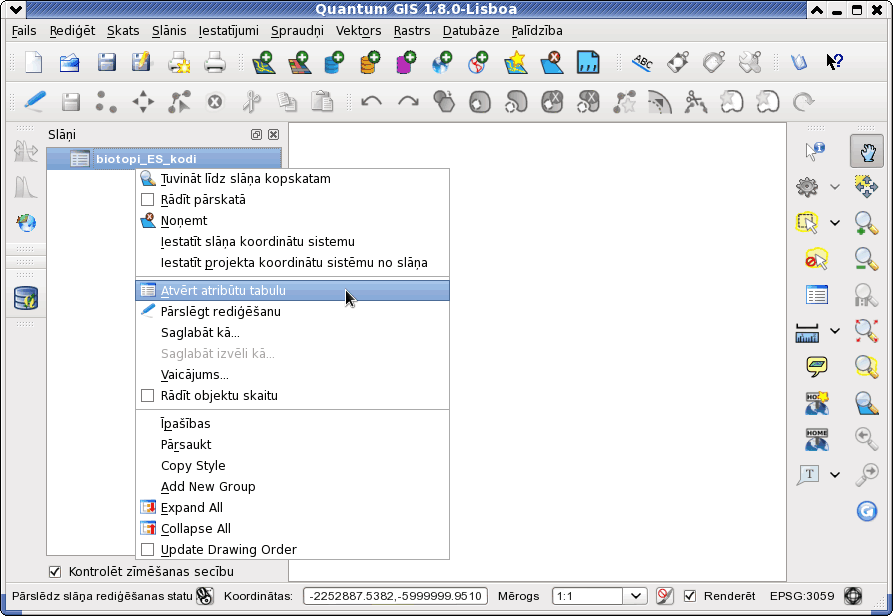Click What's This help cursor icon
Viewport: 893px width, 616px height.
pos(834,61)
